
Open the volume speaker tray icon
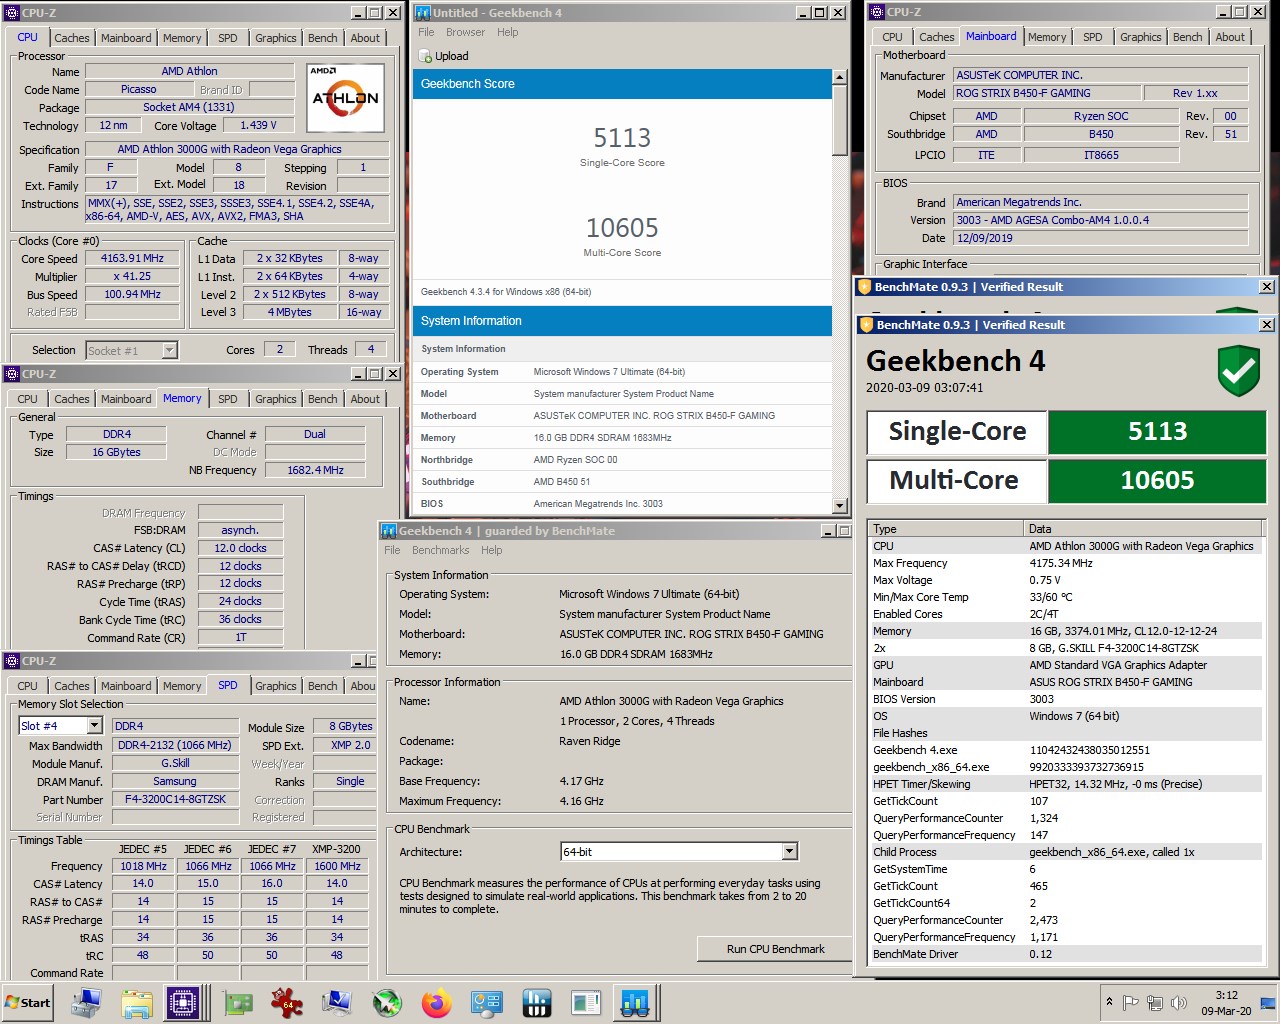click(1179, 1002)
